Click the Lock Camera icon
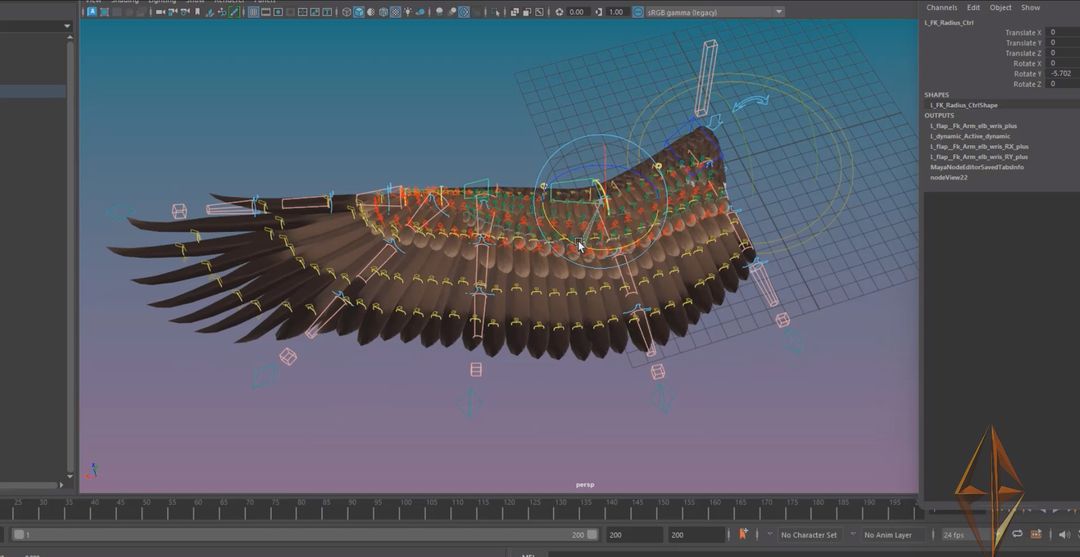Screen dimensions: 1080x557 [173, 12]
